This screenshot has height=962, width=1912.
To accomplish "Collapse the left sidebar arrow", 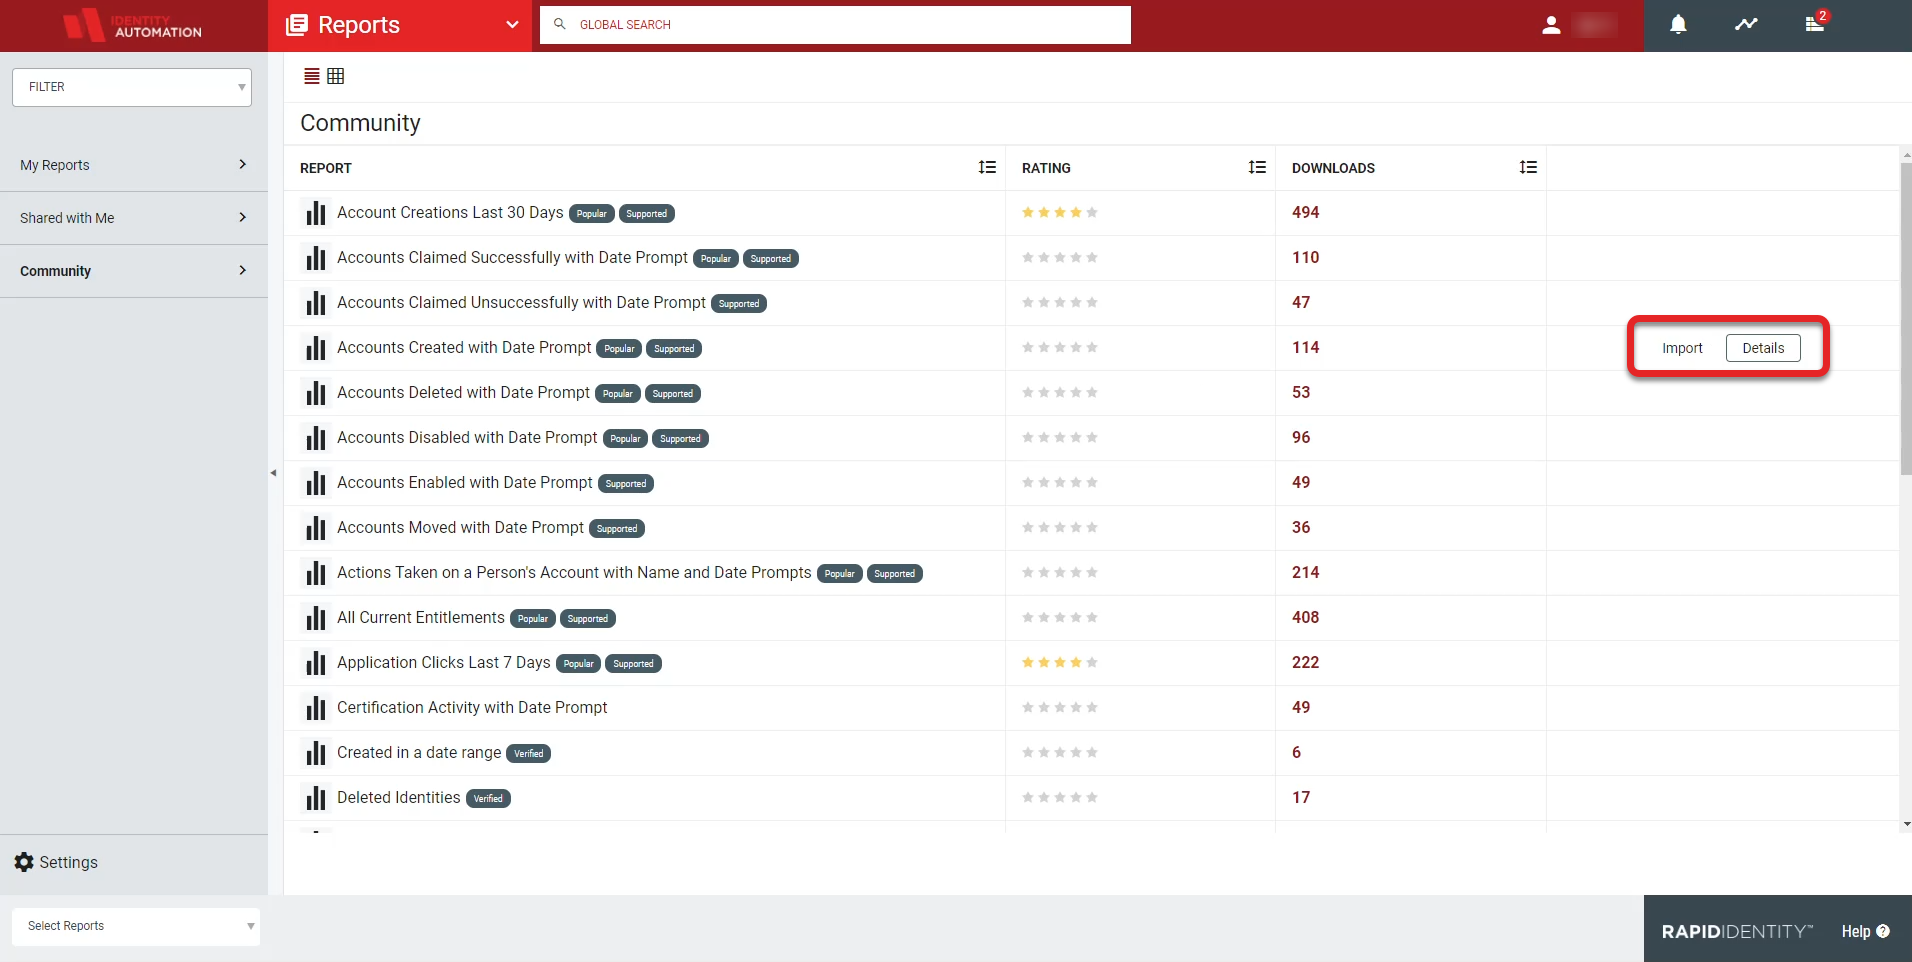I will [x=273, y=473].
